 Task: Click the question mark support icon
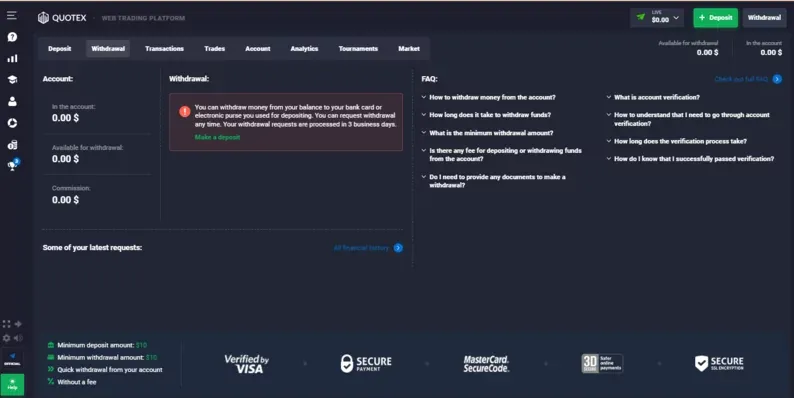pyautogui.click(x=12, y=37)
